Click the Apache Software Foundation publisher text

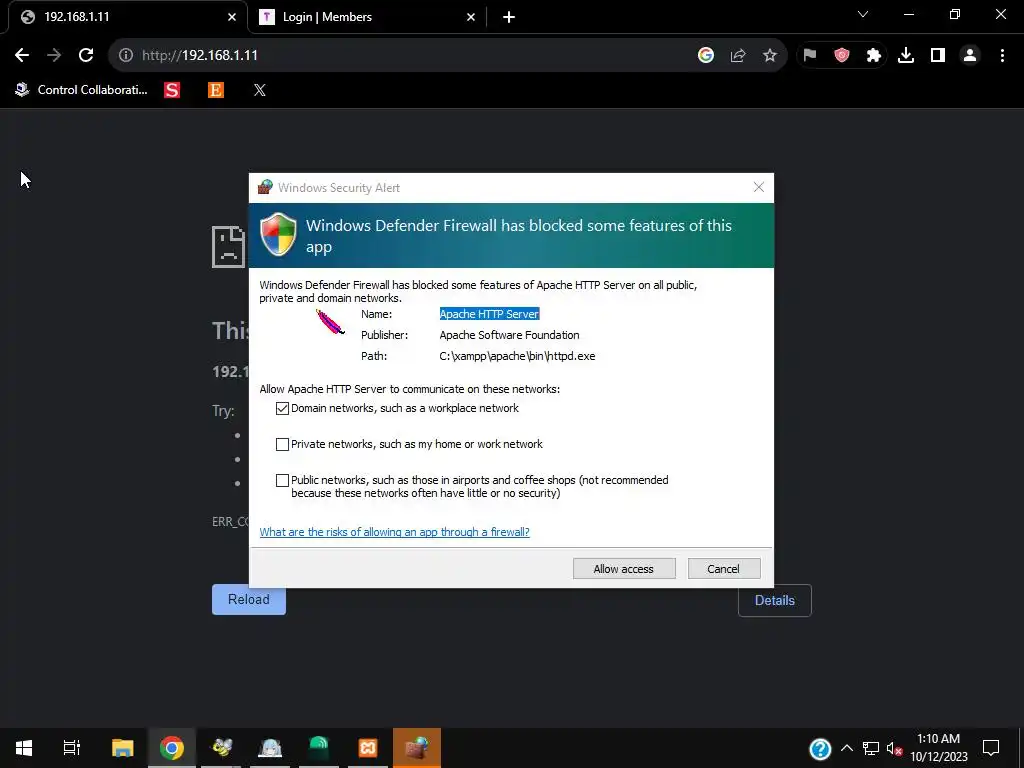pyautogui.click(x=509, y=335)
